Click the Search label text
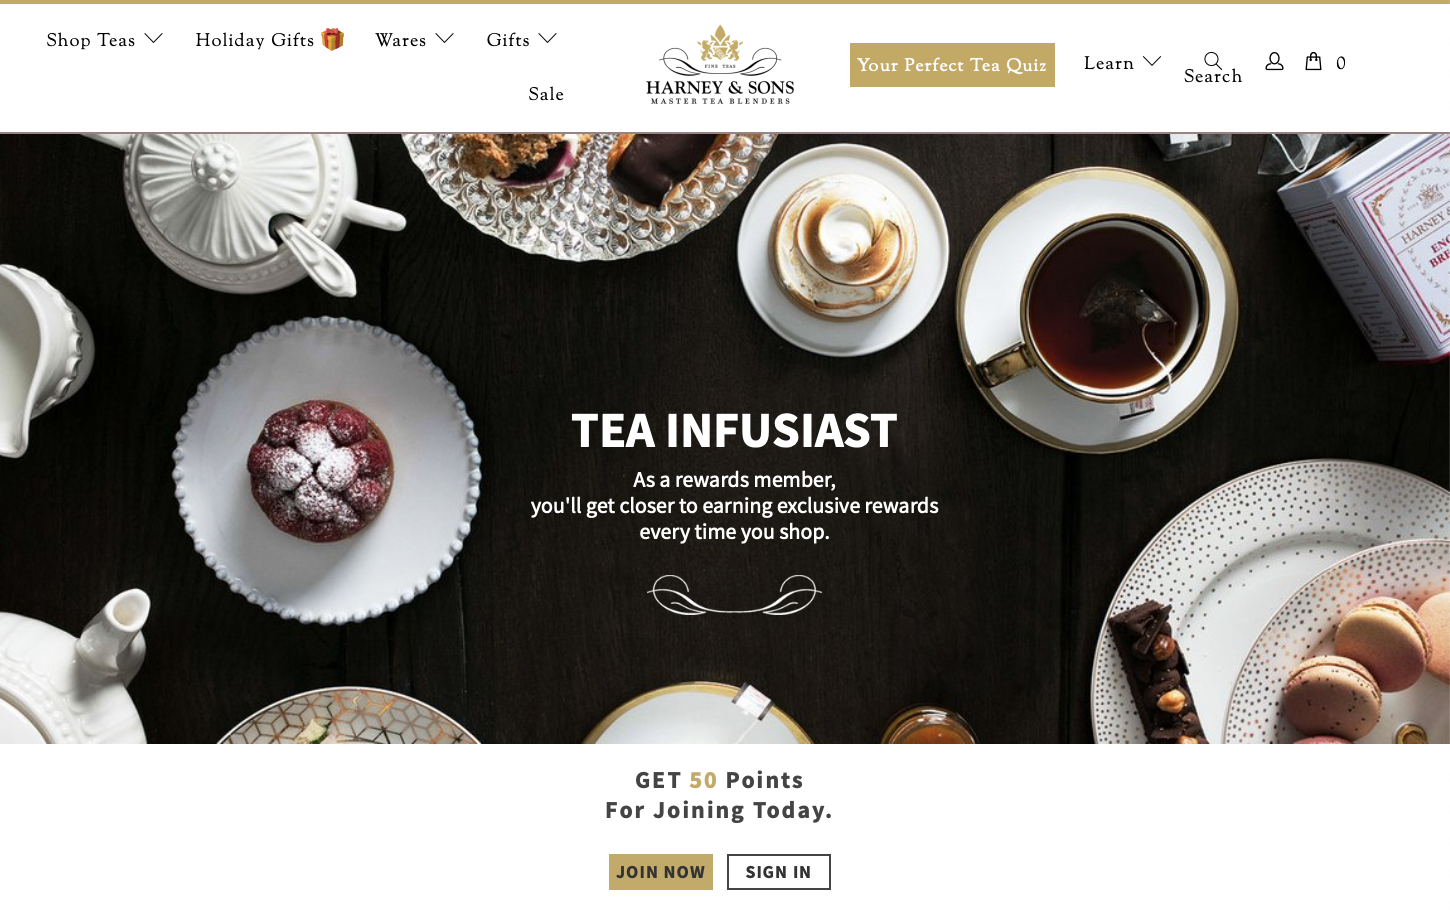This screenshot has height=920, width=1450. [1213, 77]
